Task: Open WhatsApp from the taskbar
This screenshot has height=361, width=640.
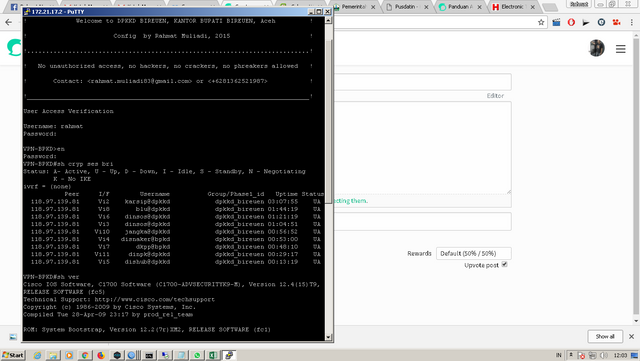Action: click(x=197, y=355)
